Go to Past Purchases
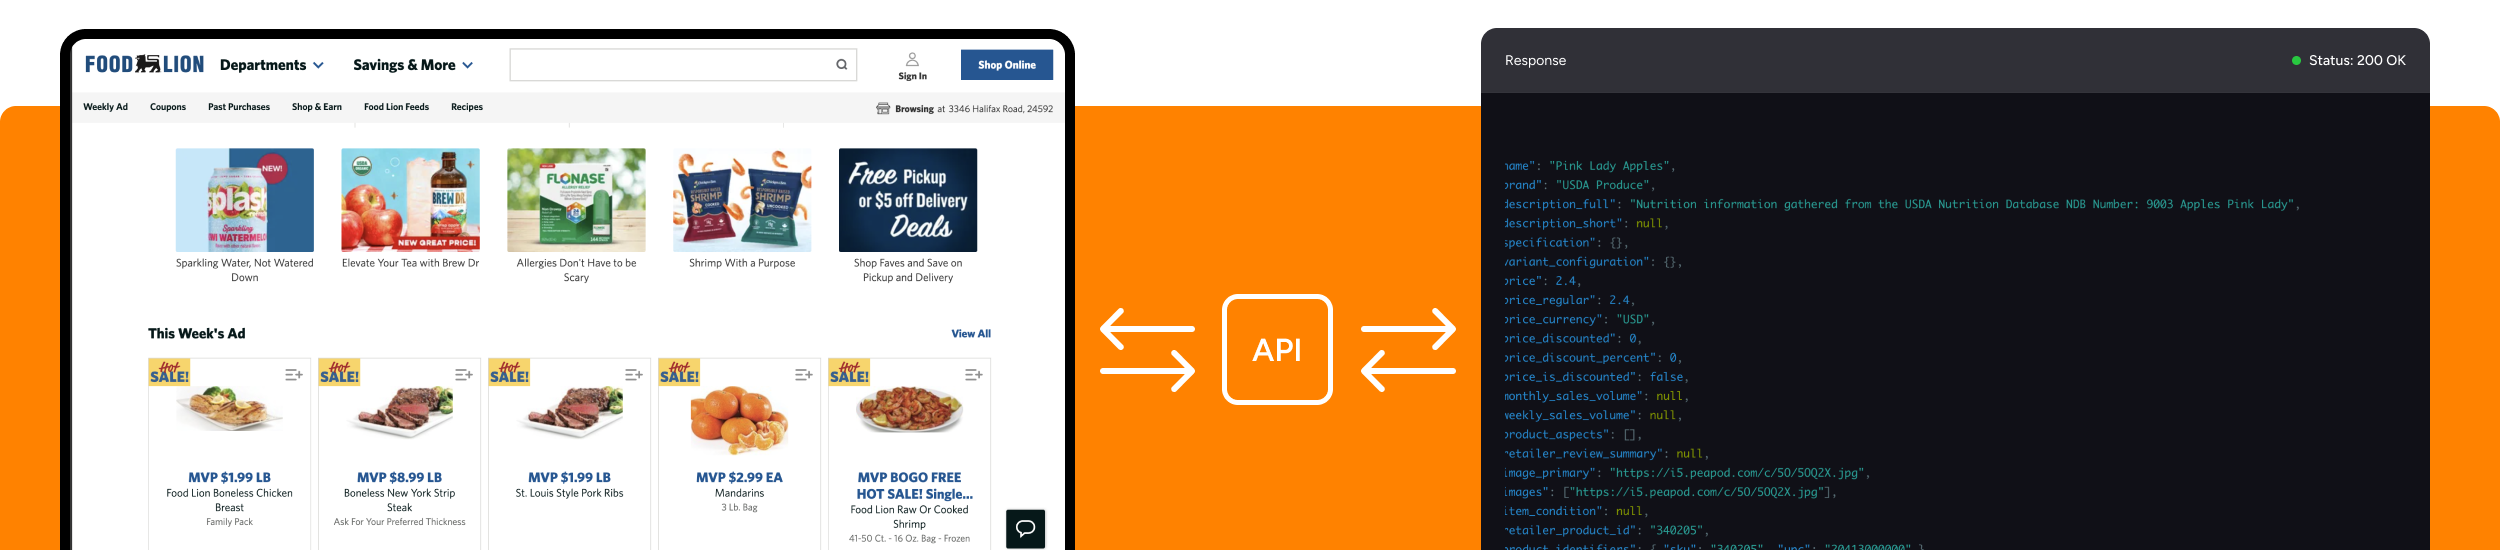Viewport: 2500px width, 550px height. tap(239, 107)
